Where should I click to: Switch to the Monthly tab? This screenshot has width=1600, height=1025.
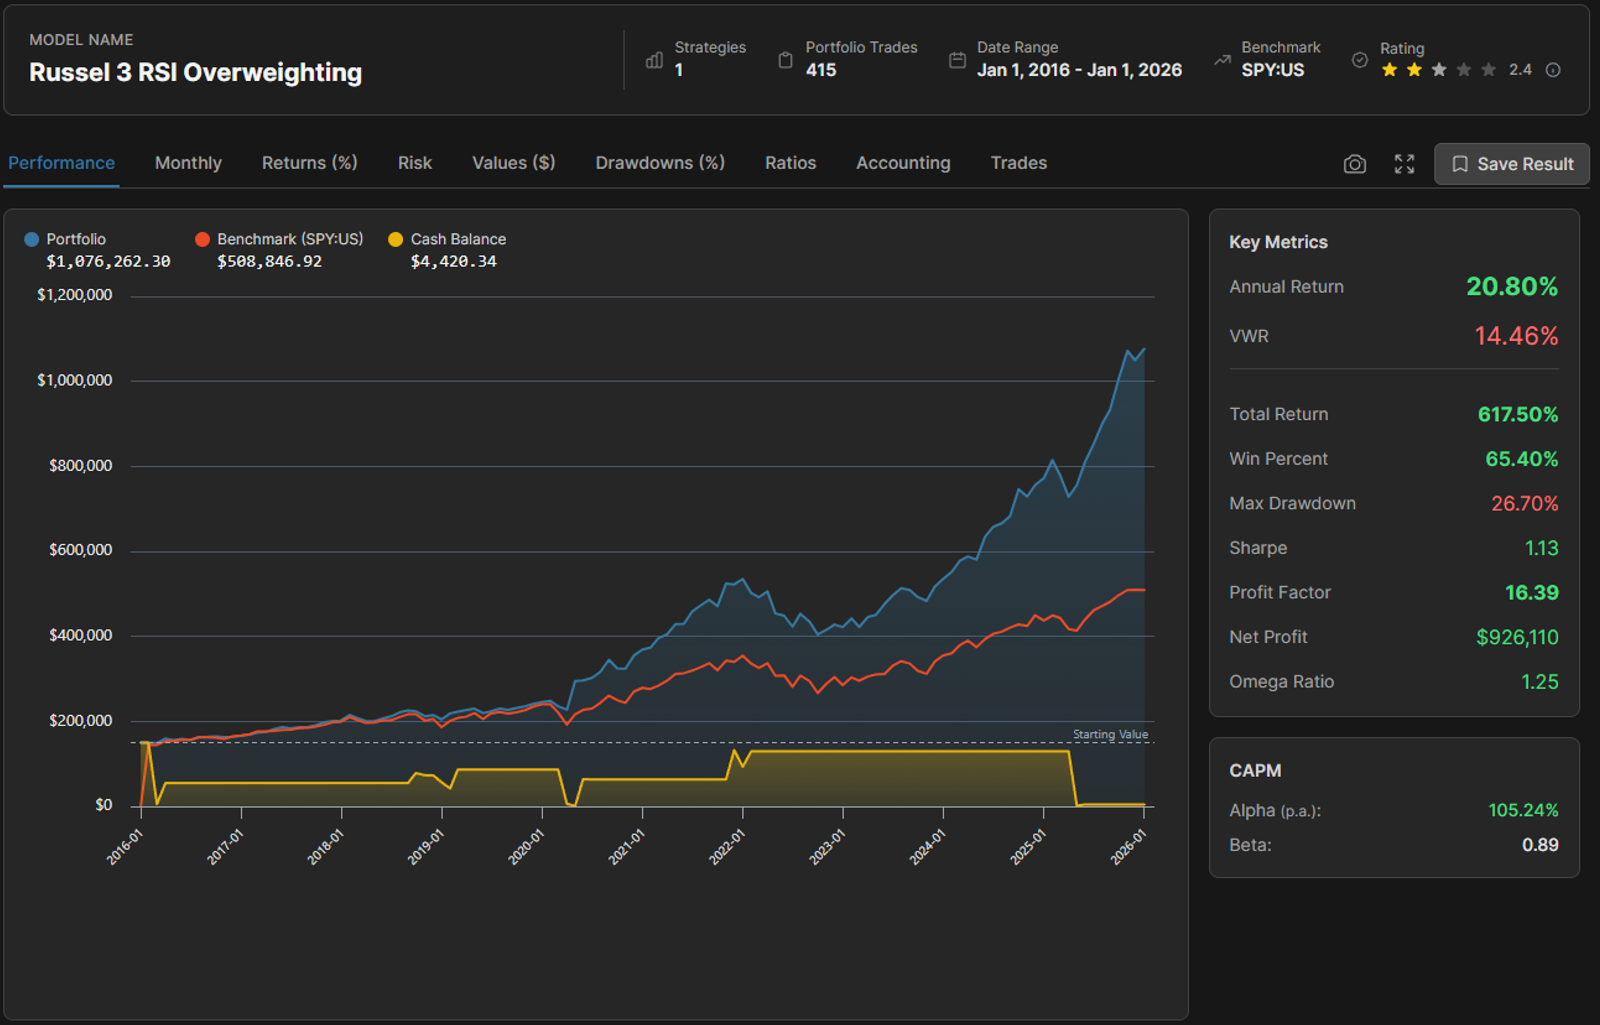tap(188, 163)
